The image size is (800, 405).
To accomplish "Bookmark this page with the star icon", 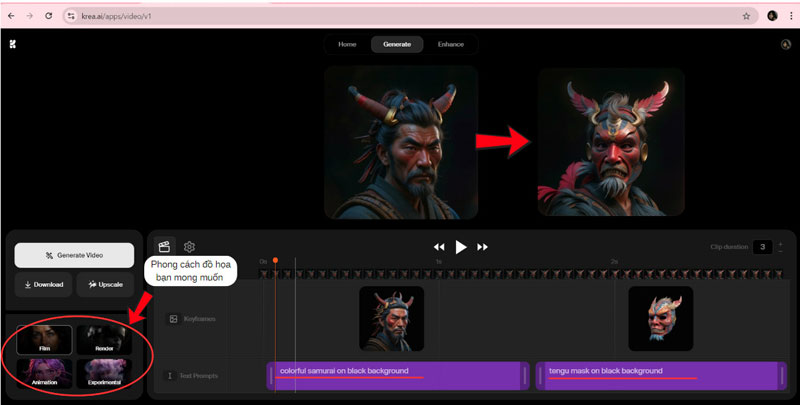I will pyautogui.click(x=746, y=16).
